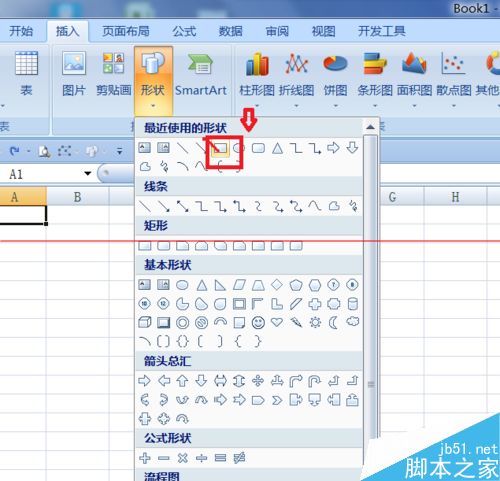
Task: Choose the regular pentagon basic shape
Action: click(296, 285)
